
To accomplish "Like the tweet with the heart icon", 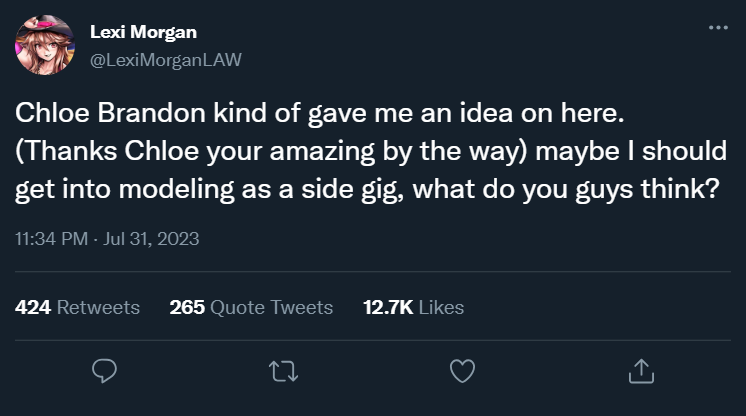I will tap(460, 371).
